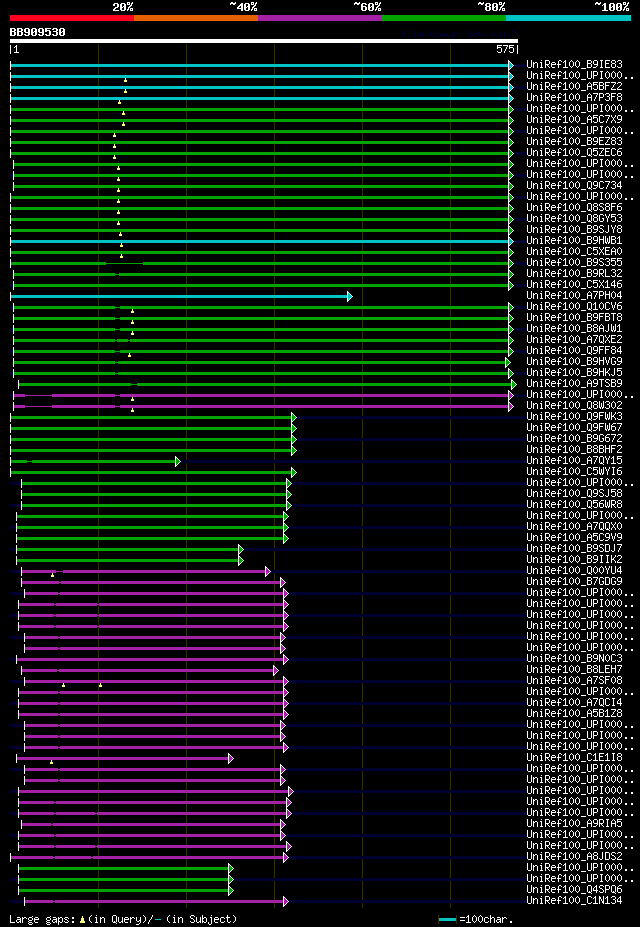This screenshot has height=927, width=640.
Task: Select the UniRef100_B9N0C3 label
Action: point(574,659)
